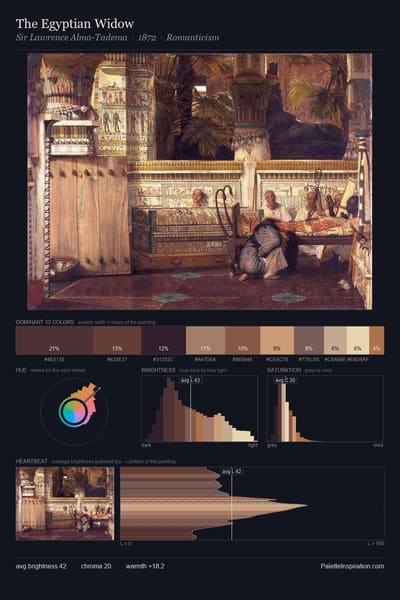Click the heartbeat chart avg 42 label
Viewport: 400px width, 600px height.
[232, 471]
